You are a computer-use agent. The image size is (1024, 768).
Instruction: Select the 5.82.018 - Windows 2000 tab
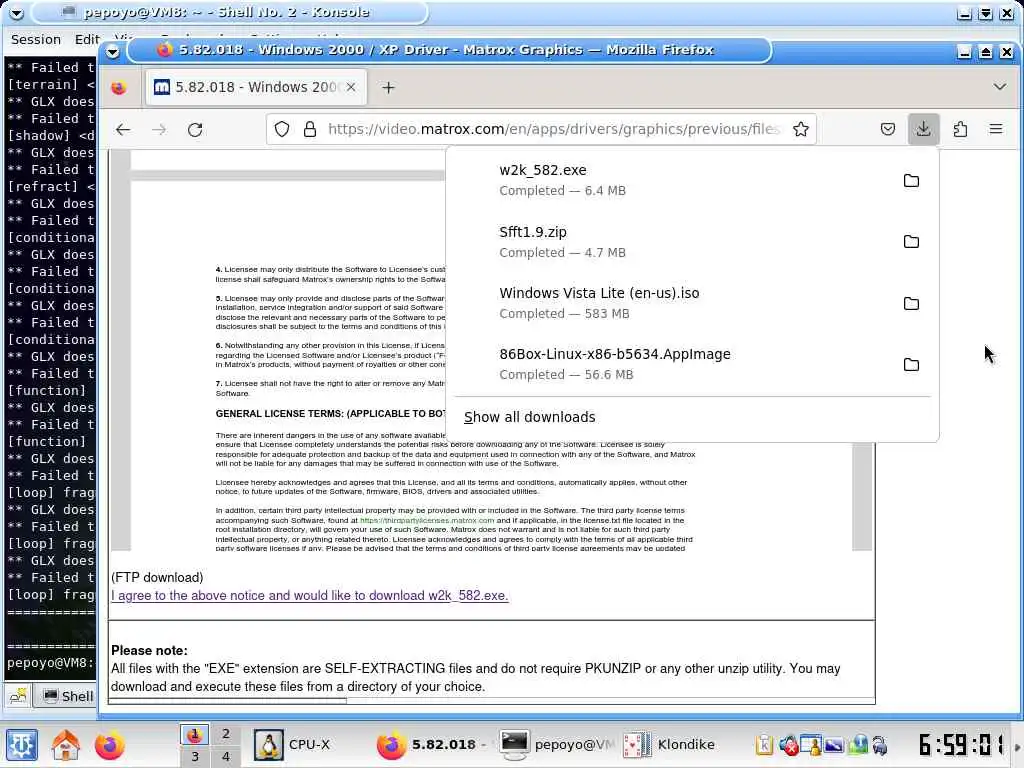(256, 87)
